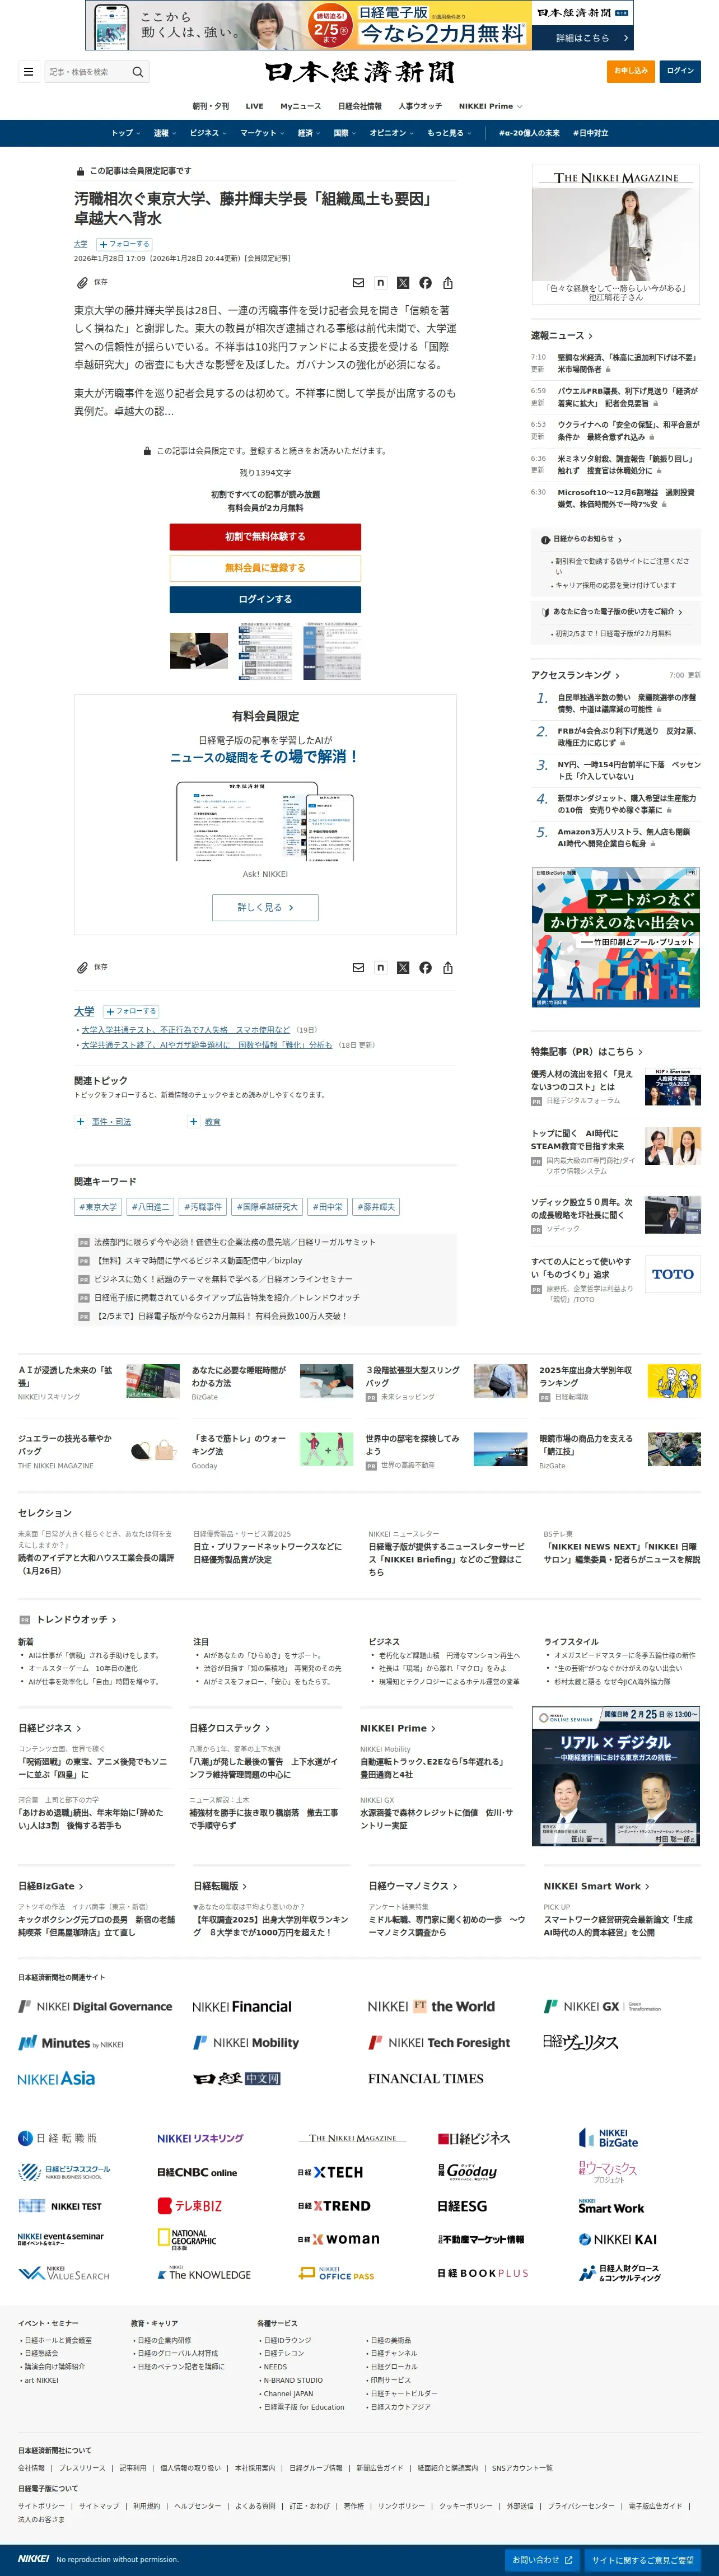This screenshot has height=2576, width=719.
Task: Share by email using the bottom envelope icon
Action: [358, 967]
